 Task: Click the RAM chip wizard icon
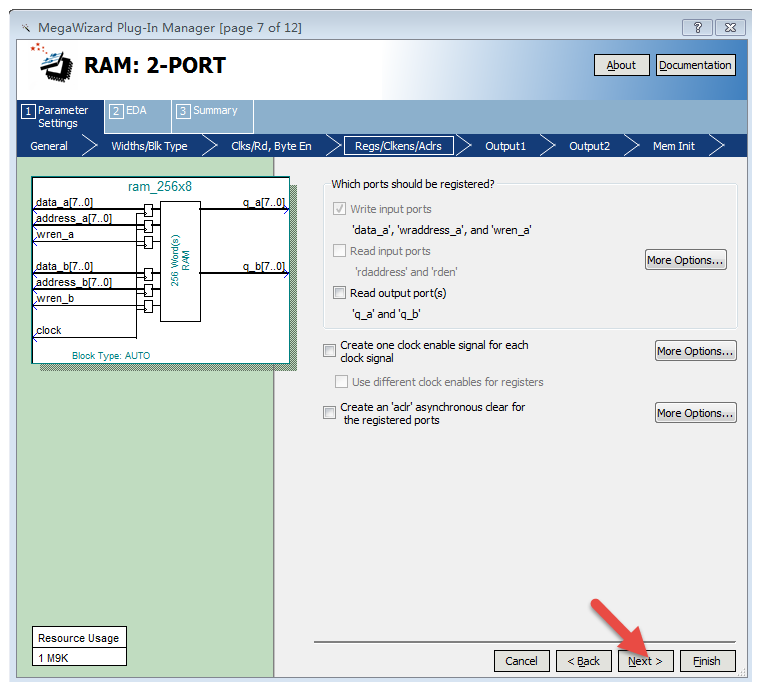[x=54, y=63]
